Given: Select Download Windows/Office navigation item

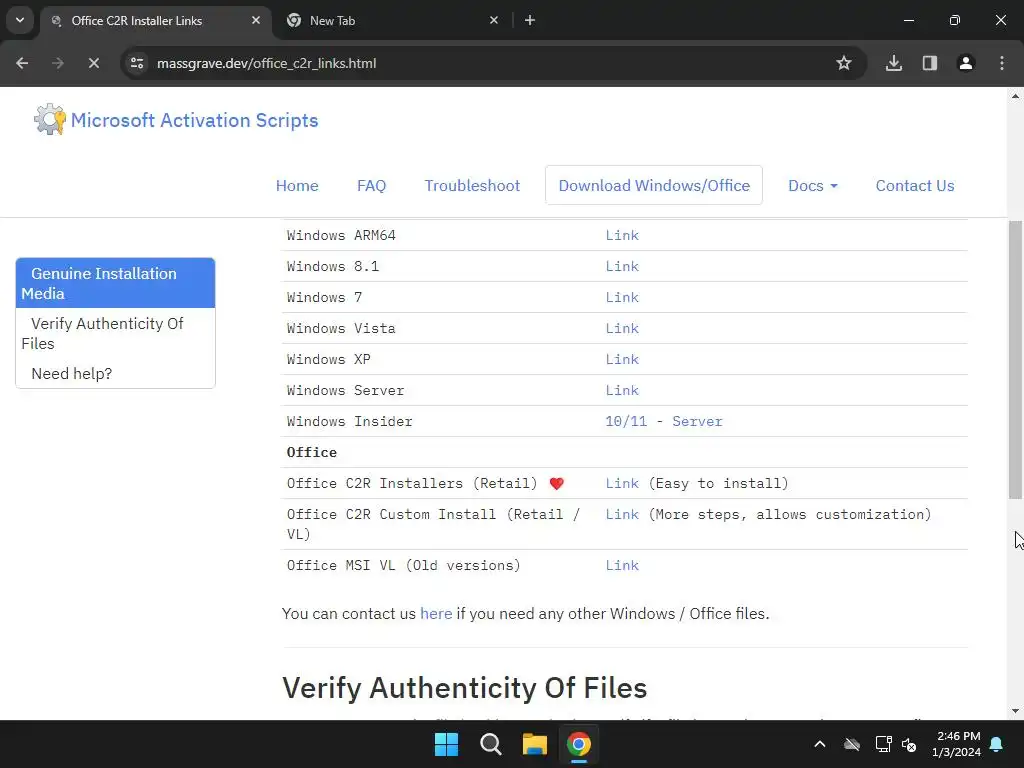Looking at the screenshot, I should point(654,185).
